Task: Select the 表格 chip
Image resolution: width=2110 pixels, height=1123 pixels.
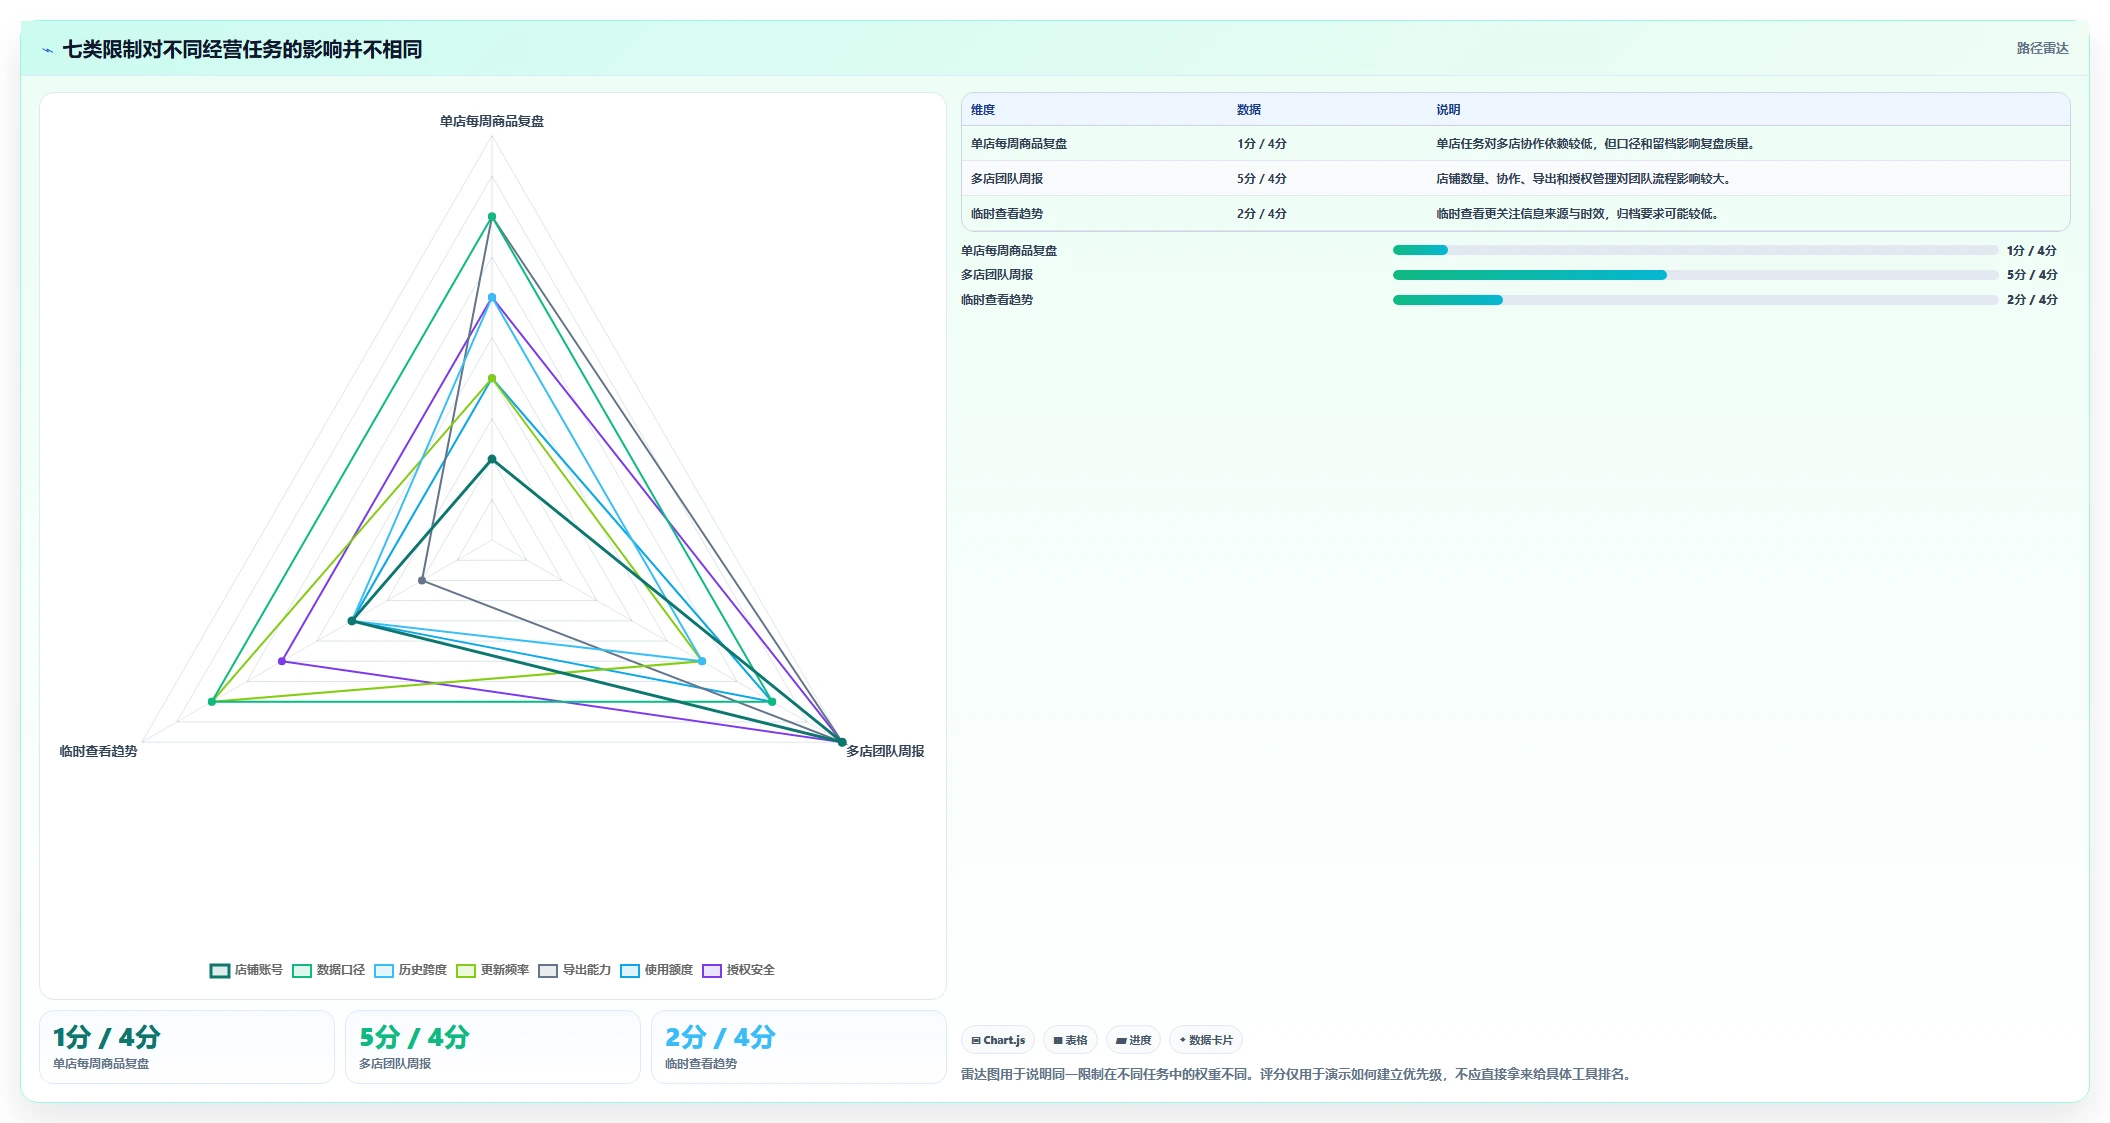Action: point(1070,1040)
